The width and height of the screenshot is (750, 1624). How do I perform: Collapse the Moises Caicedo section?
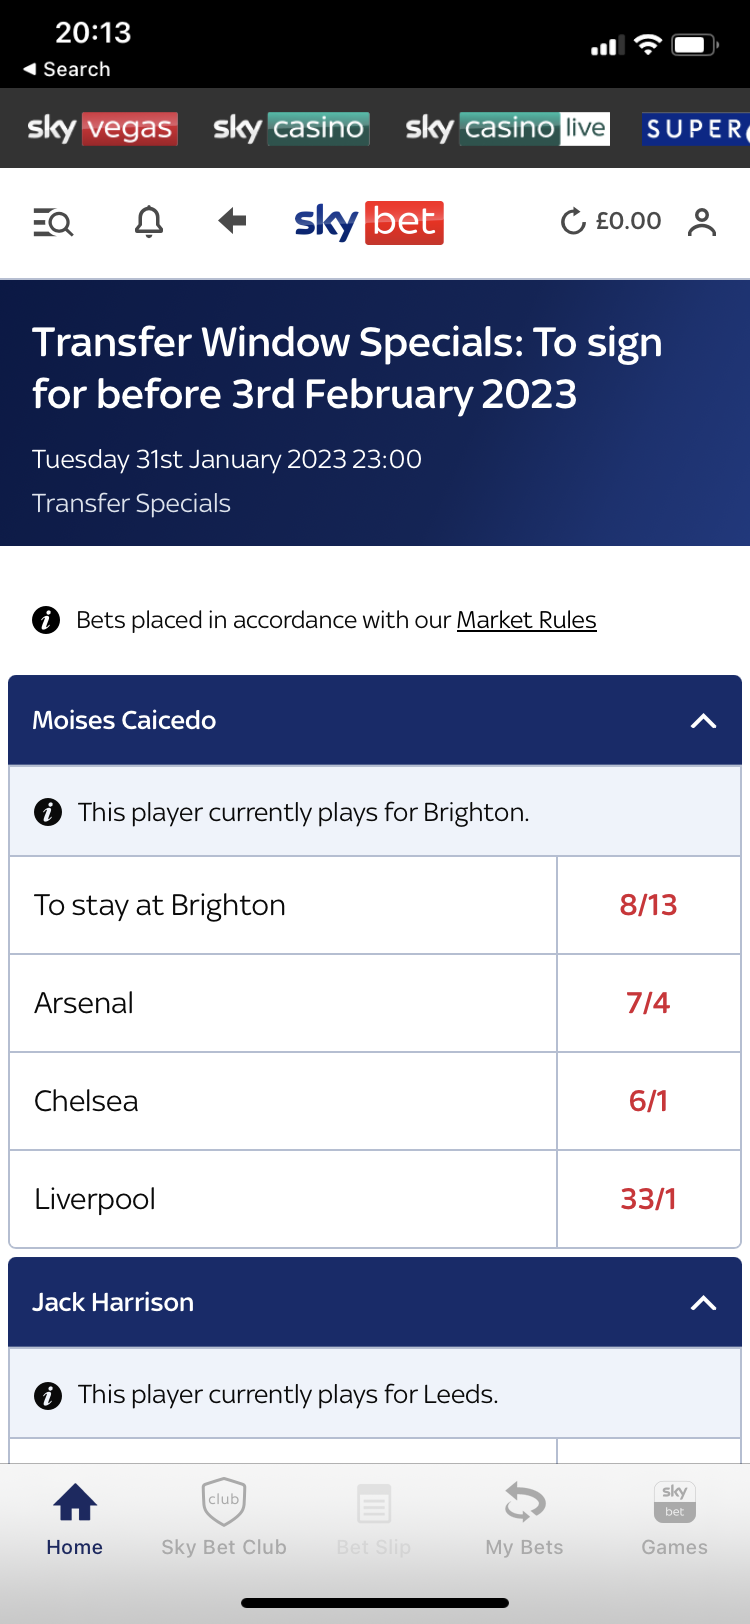[x=704, y=721]
